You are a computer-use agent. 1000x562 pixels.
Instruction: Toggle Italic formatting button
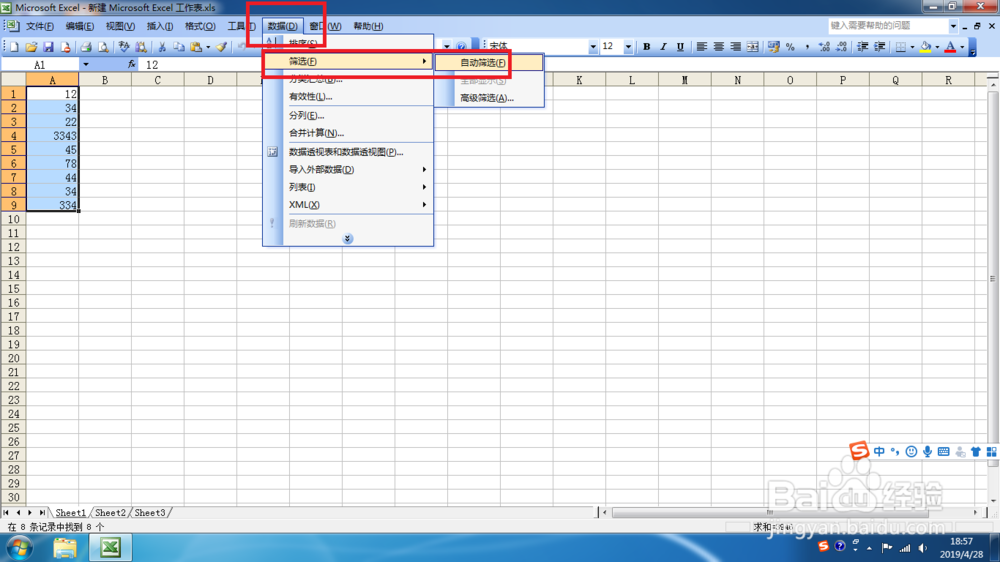click(x=663, y=47)
